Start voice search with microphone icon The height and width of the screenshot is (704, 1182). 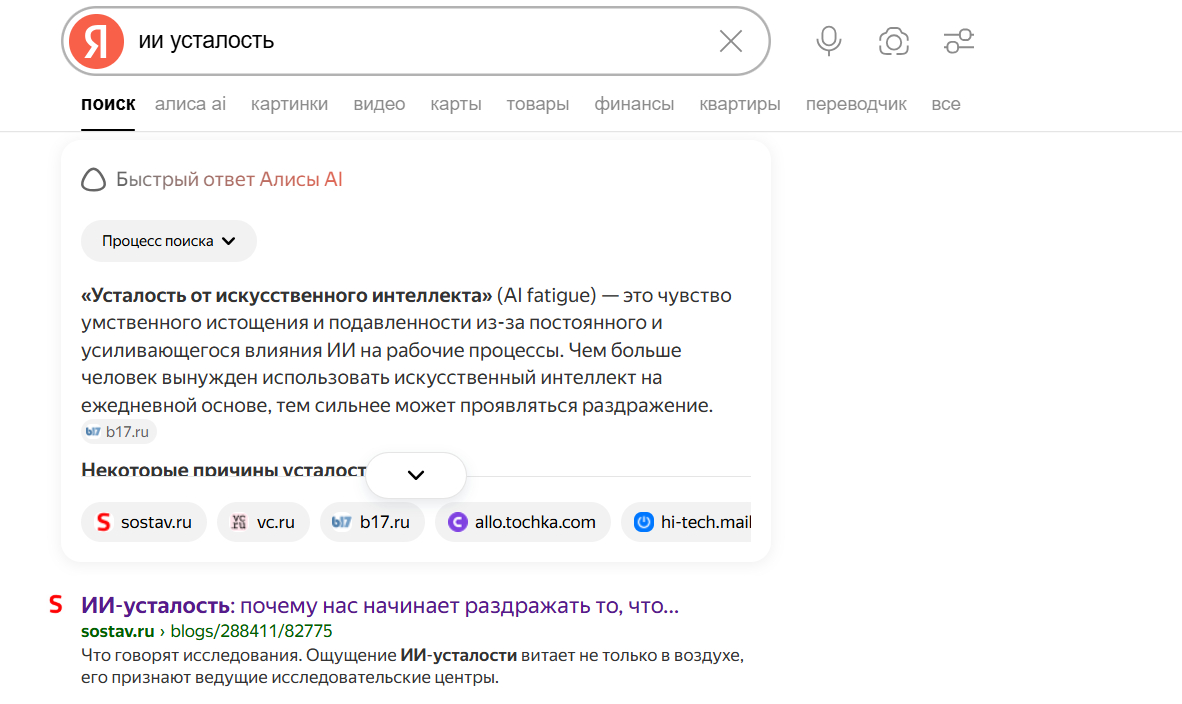[x=828, y=41]
